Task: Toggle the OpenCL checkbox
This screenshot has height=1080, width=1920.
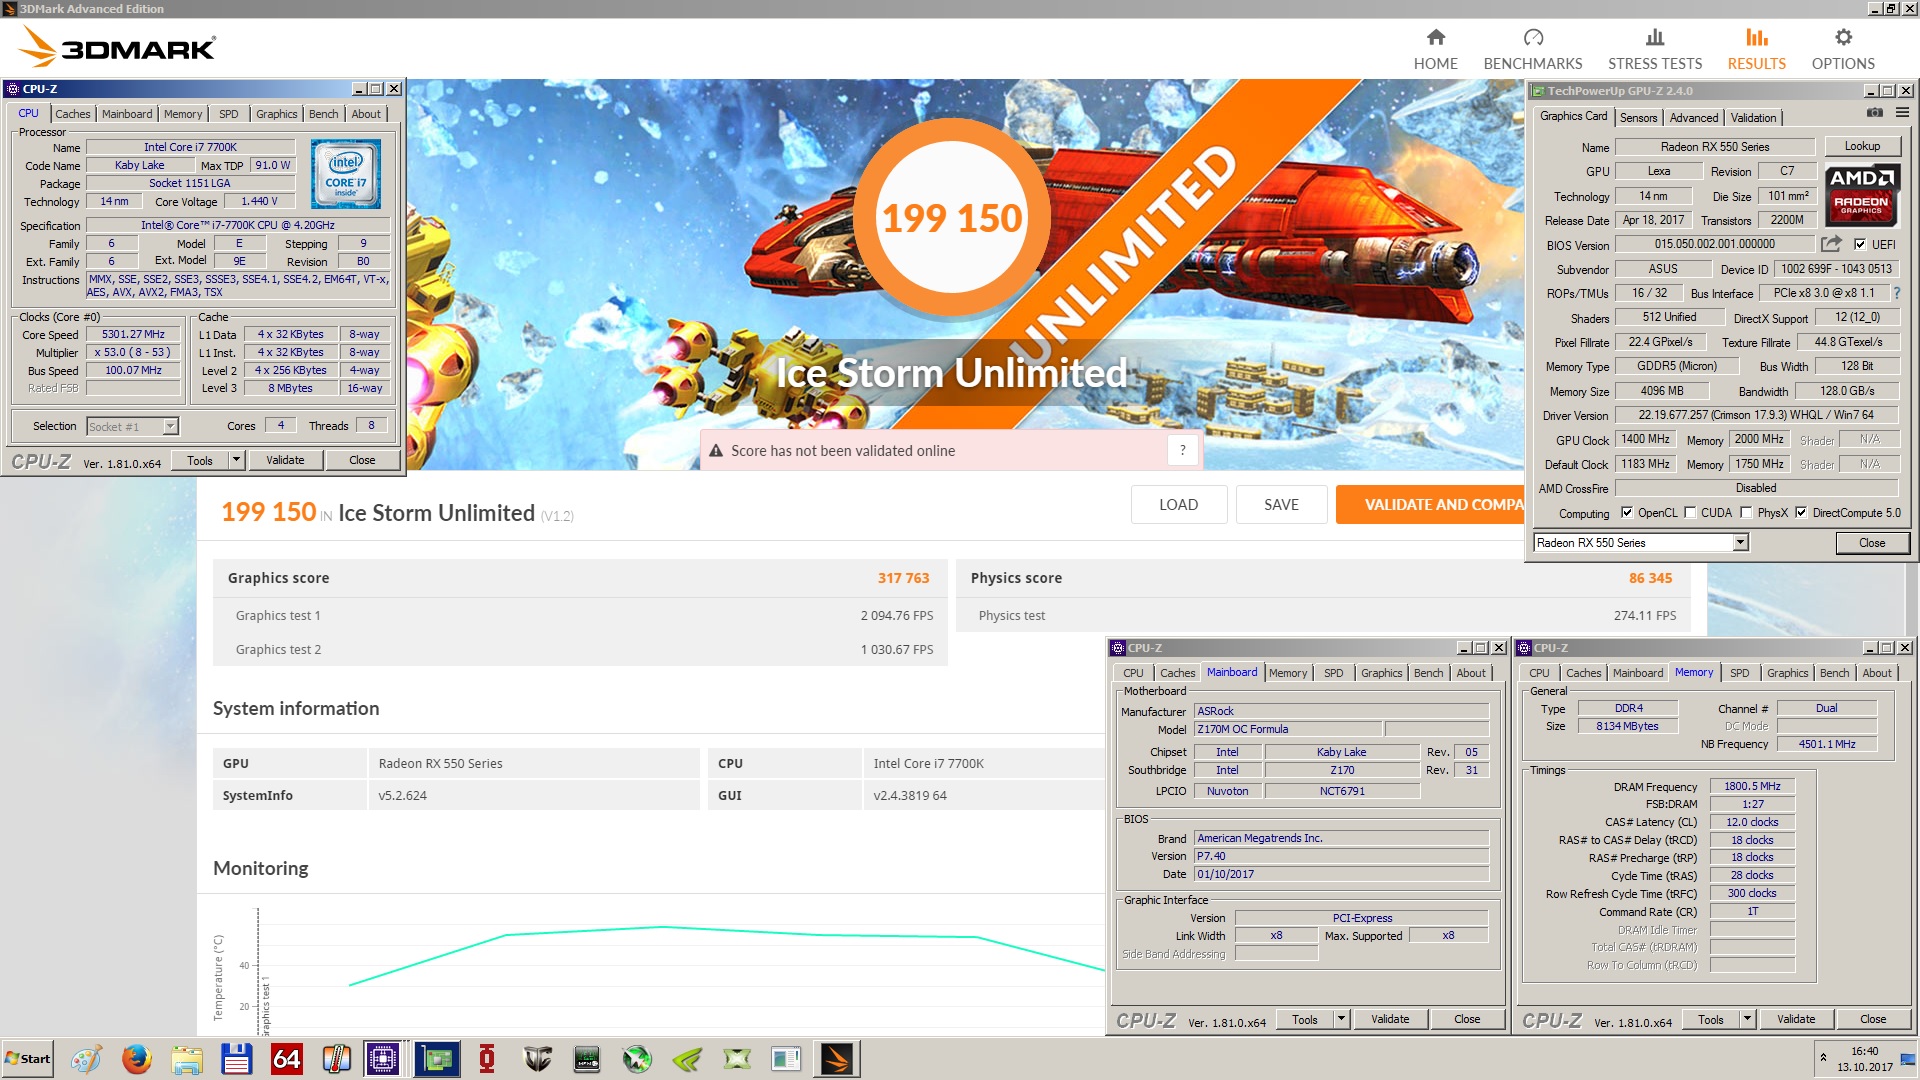Action: coord(1626,512)
